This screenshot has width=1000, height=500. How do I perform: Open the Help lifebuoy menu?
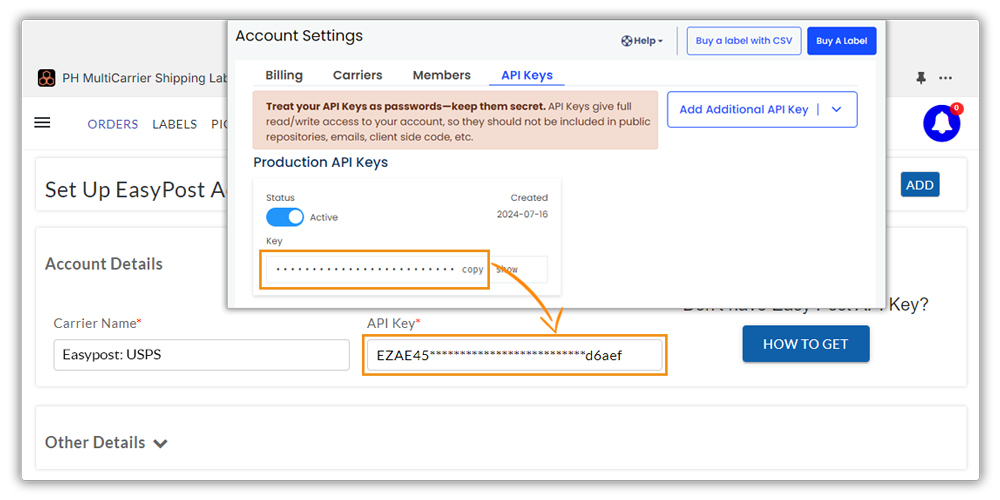tap(642, 41)
